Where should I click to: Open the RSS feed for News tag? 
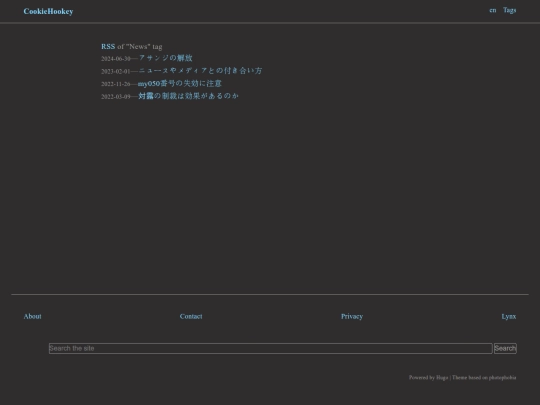click(108, 46)
